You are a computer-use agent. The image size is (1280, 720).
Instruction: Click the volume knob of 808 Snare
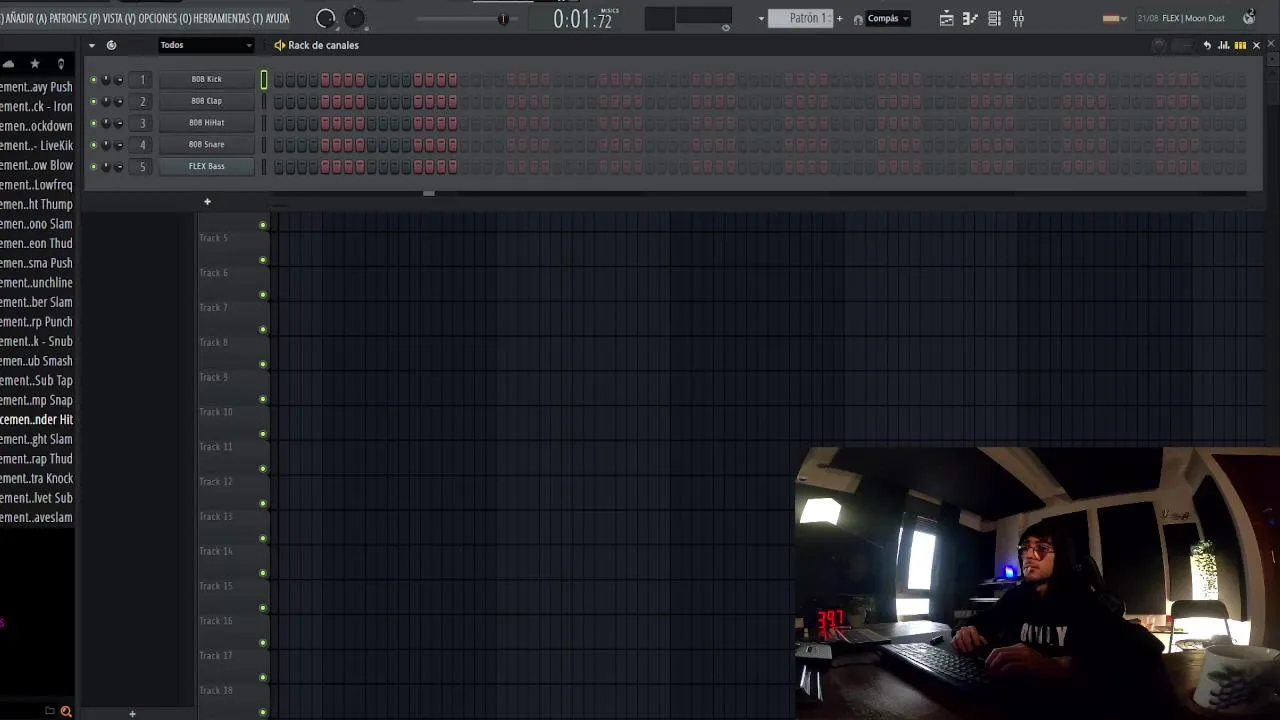[x=118, y=144]
